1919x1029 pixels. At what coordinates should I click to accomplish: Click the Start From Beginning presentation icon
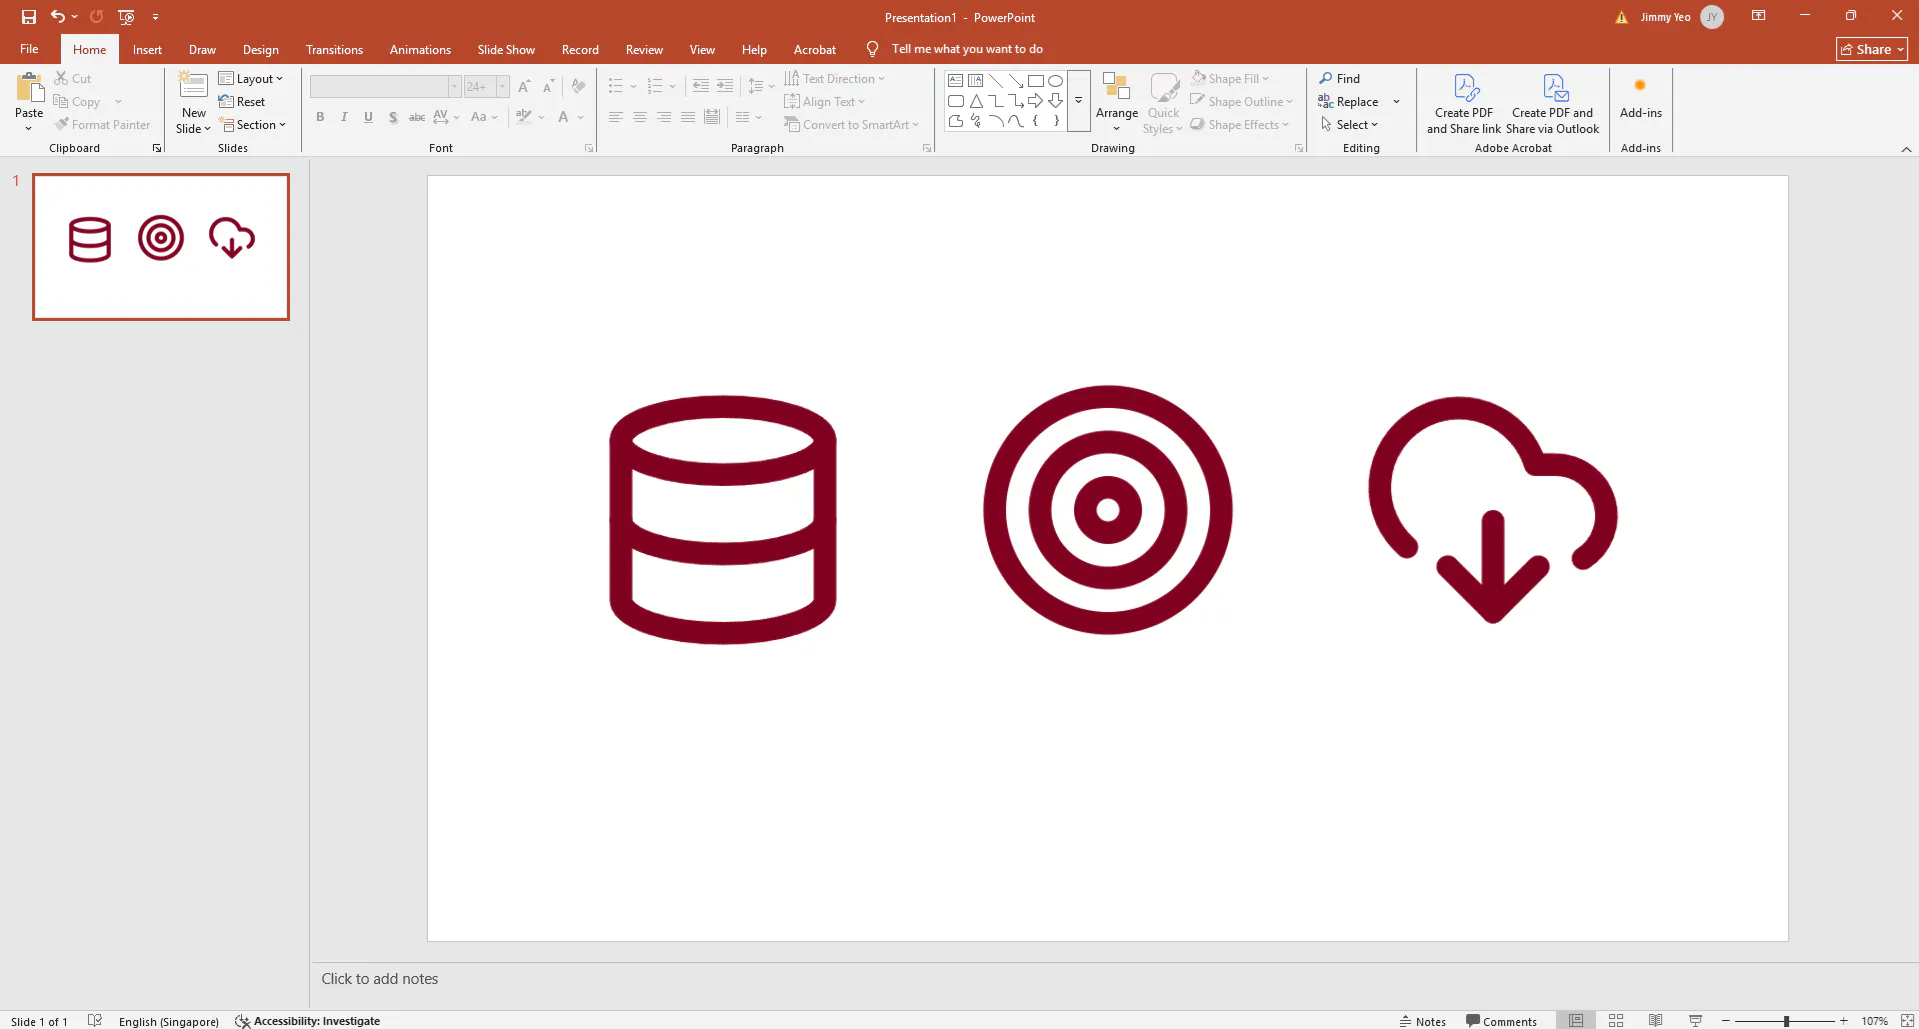click(126, 17)
